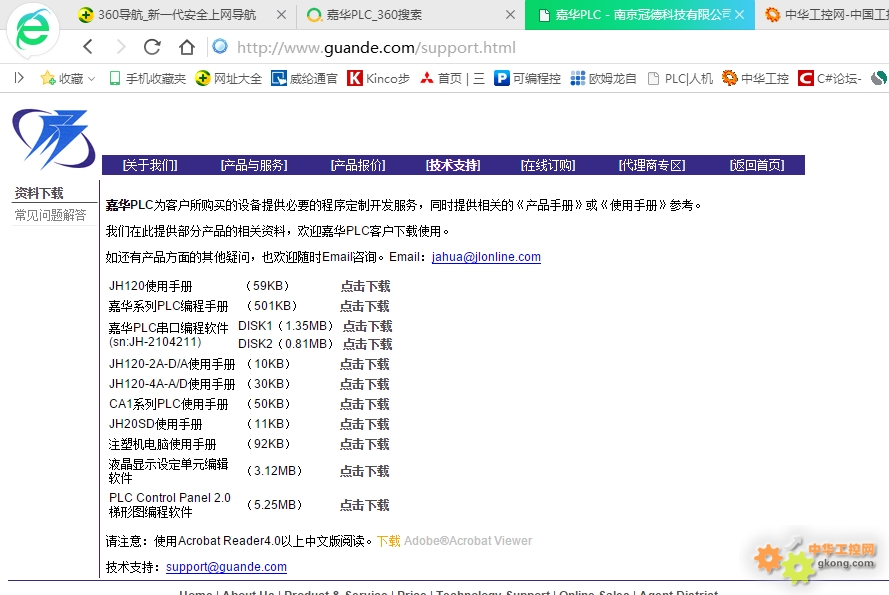
Task: Download PLC Control Panel 2.0 (5.25MB)
Action: pyautogui.click(x=365, y=505)
